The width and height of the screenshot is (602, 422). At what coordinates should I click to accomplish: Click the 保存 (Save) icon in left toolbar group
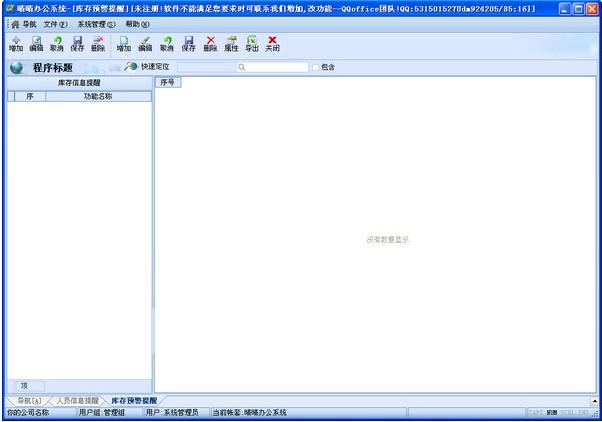click(77, 43)
